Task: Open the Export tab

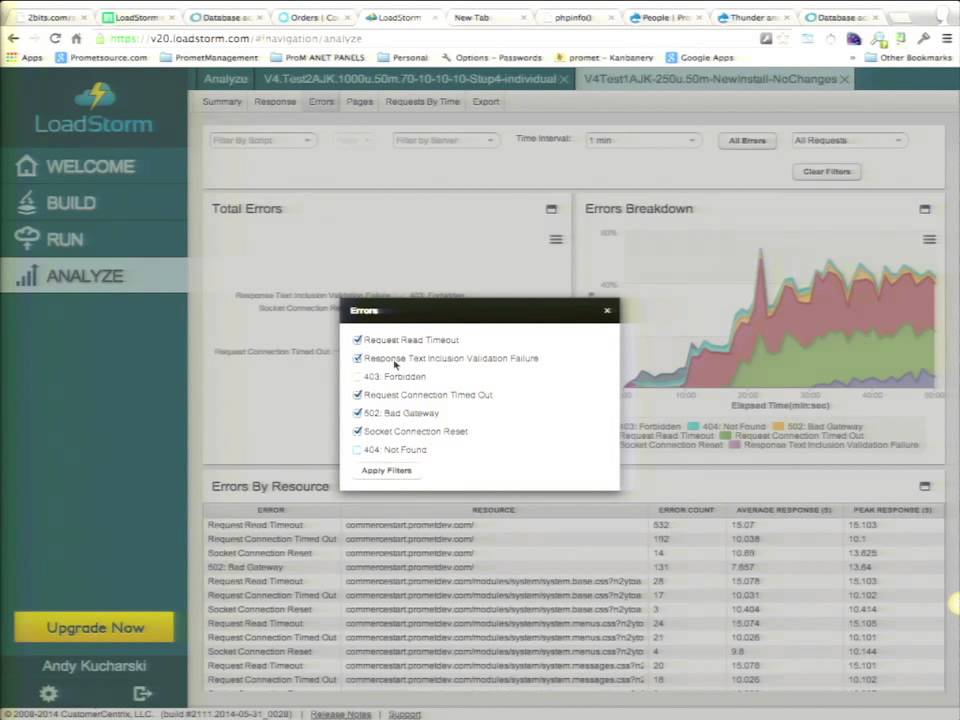Action: click(x=486, y=102)
